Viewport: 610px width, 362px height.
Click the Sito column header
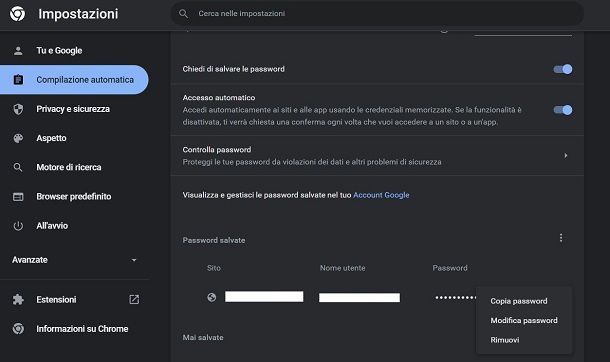(x=214, y=268)
